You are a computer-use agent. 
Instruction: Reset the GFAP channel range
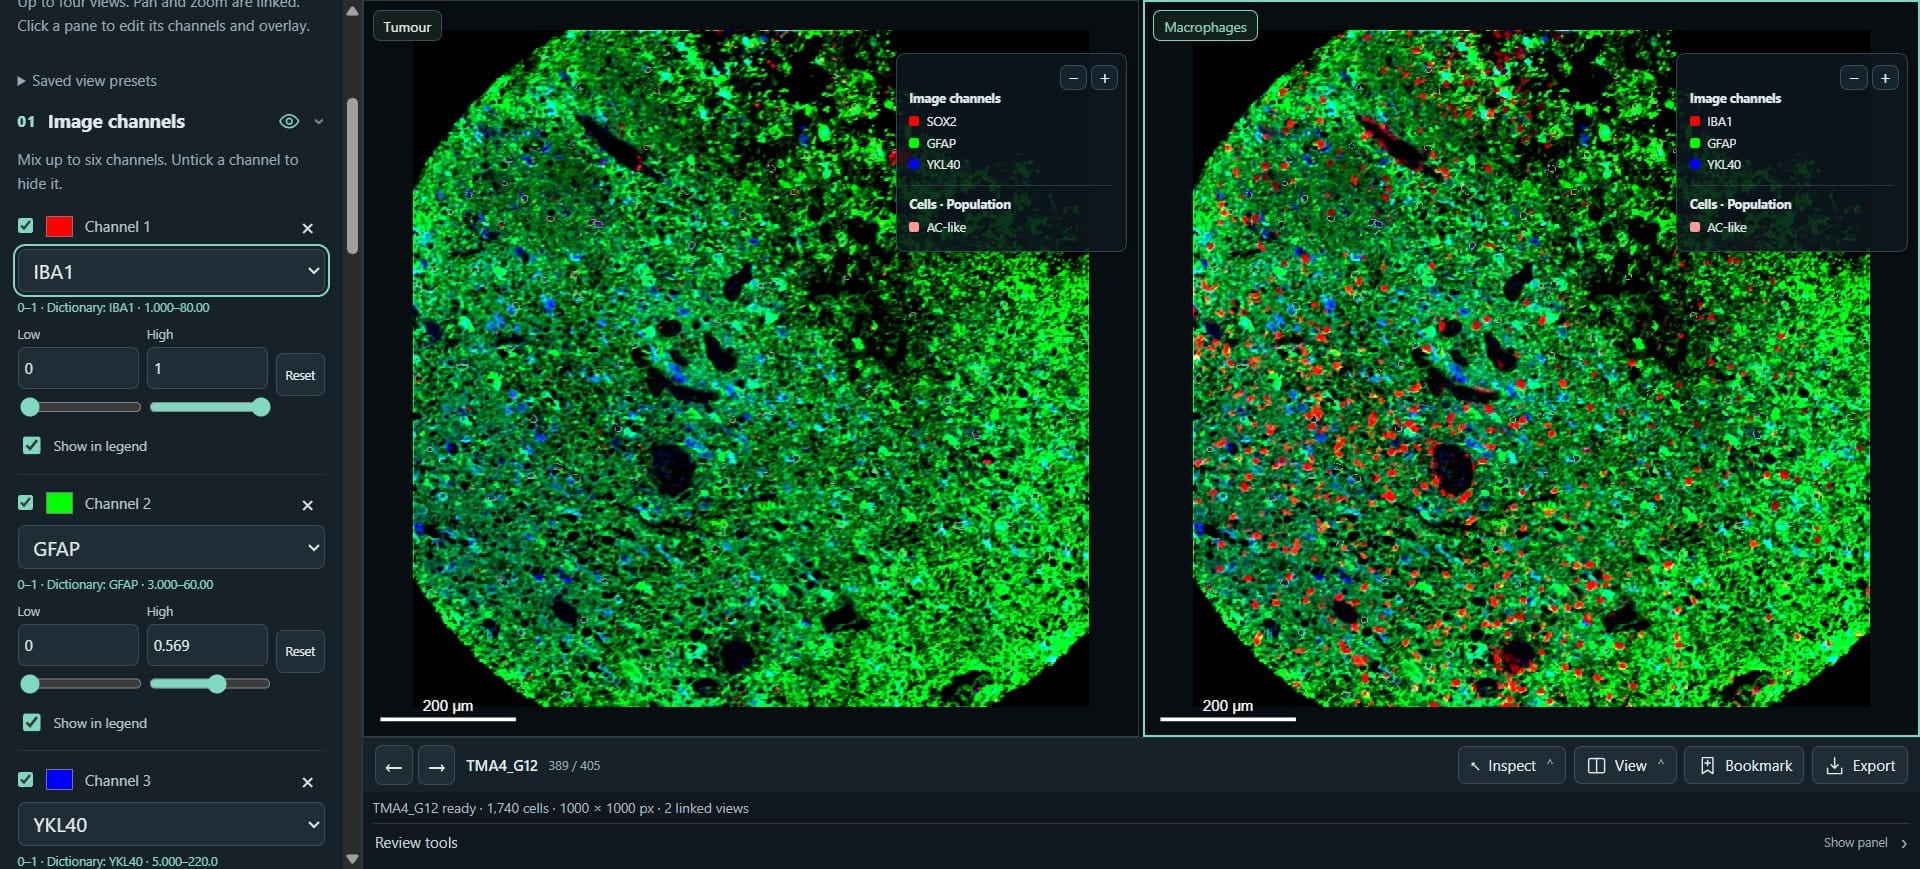pyautogui.click(x=300, y=651)
